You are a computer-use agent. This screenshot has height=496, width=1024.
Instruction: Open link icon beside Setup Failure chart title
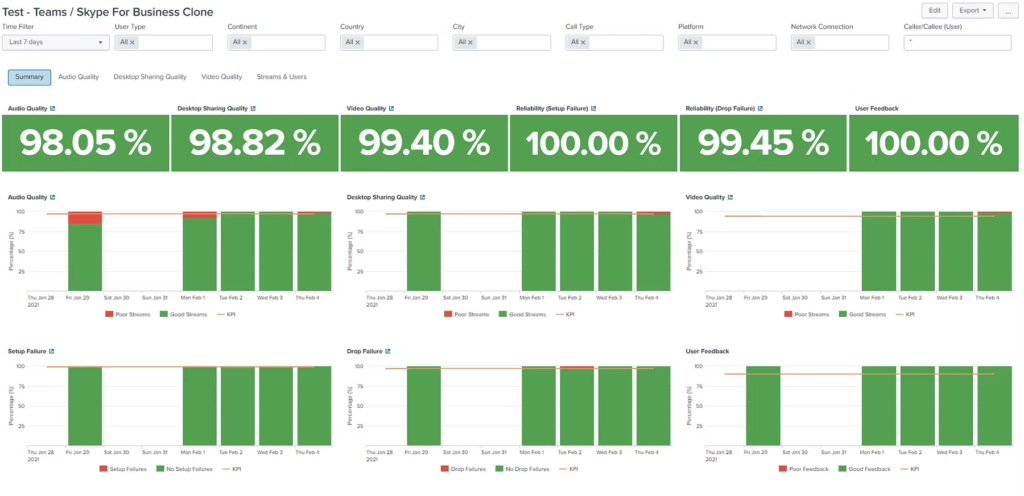coord(52,350)
